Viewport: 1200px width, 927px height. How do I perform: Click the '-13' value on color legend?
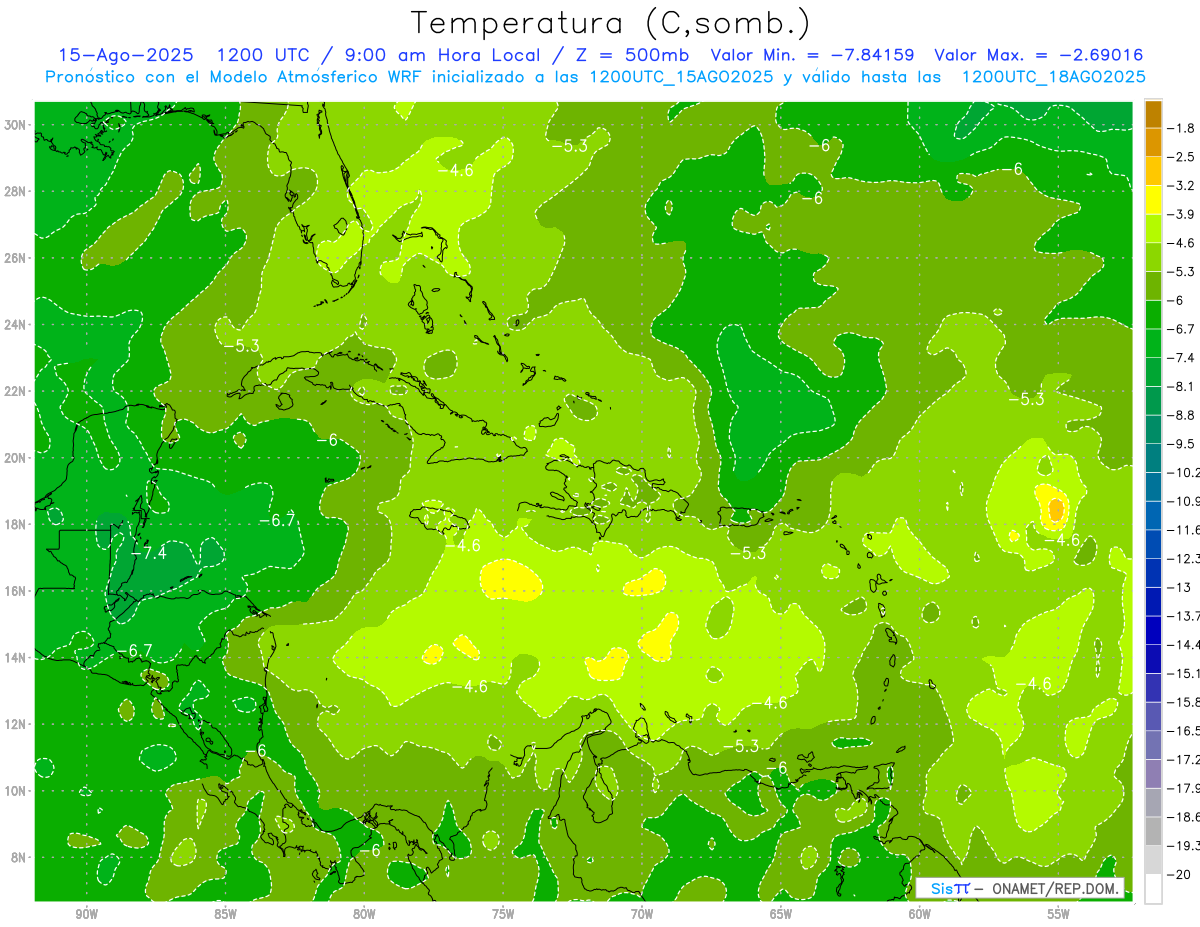tap(1179, 587)
